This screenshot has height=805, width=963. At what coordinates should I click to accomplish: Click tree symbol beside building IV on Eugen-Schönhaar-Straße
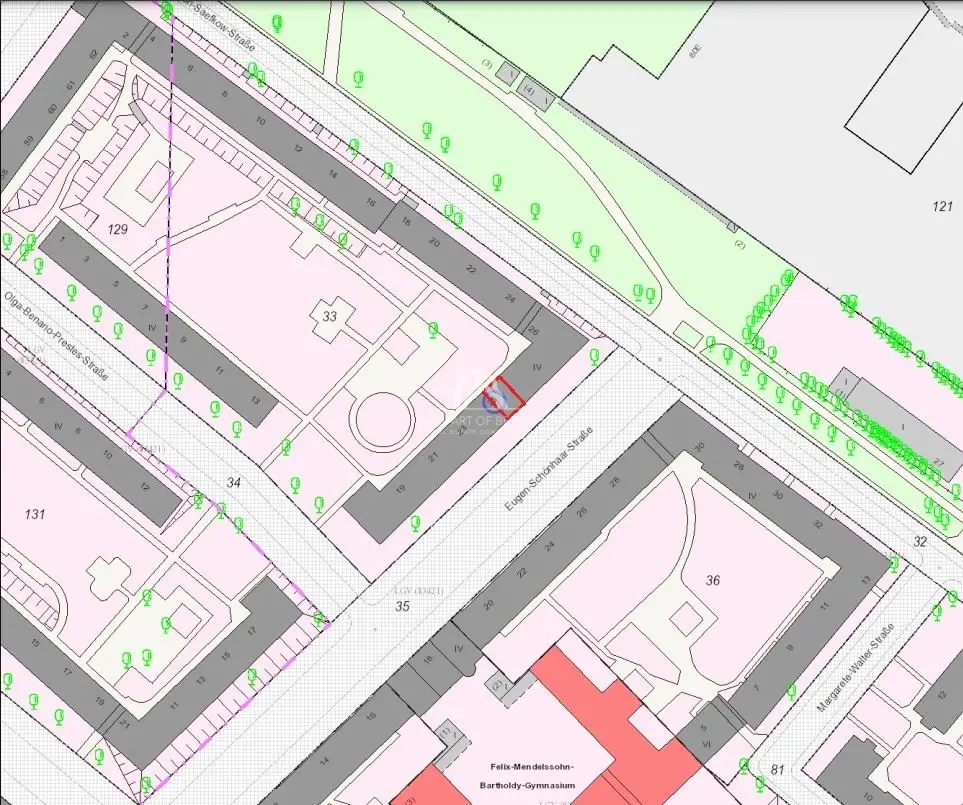pyautogui.click(x=595, y=356)
